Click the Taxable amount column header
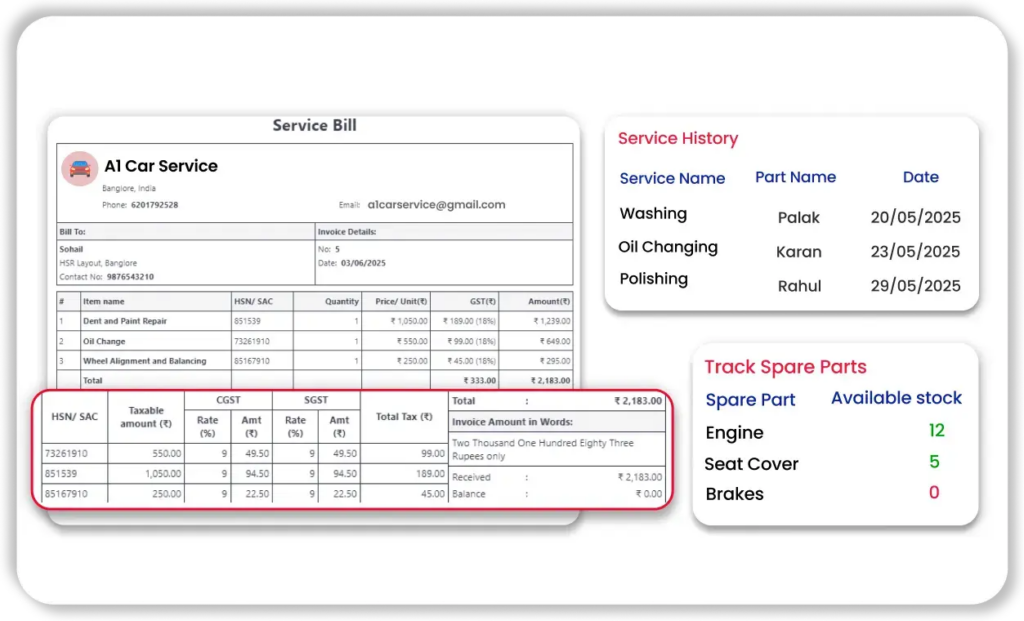The image size is (1024, 621). [146, 417]
